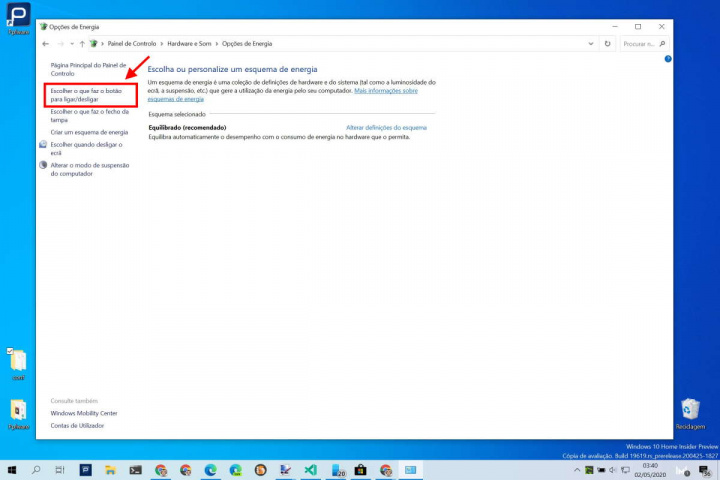Image resolution: width=720 pixels, height=480 pixels.
Task: Open 'Criar um esquema de energia'
Action: (89, 132)
